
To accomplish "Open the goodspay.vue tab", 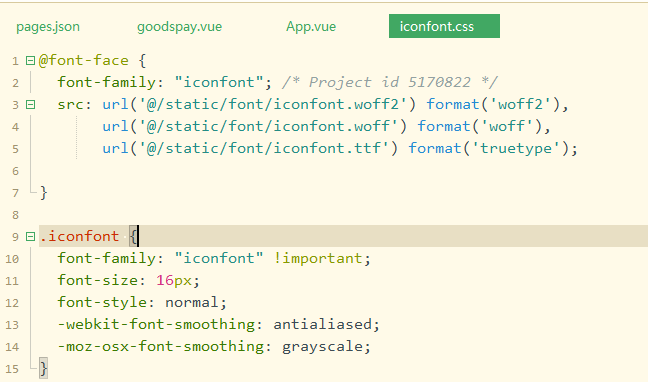I will click(x=179, y=26).
